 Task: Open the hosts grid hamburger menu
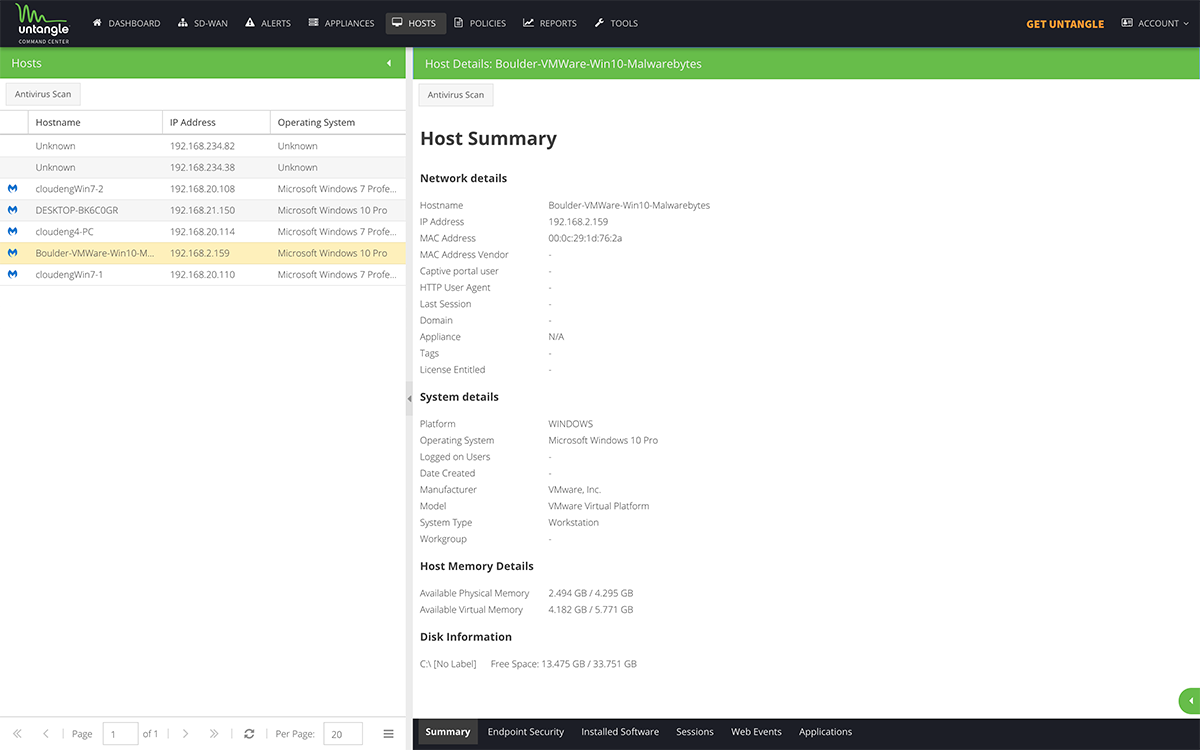point(389,734)
